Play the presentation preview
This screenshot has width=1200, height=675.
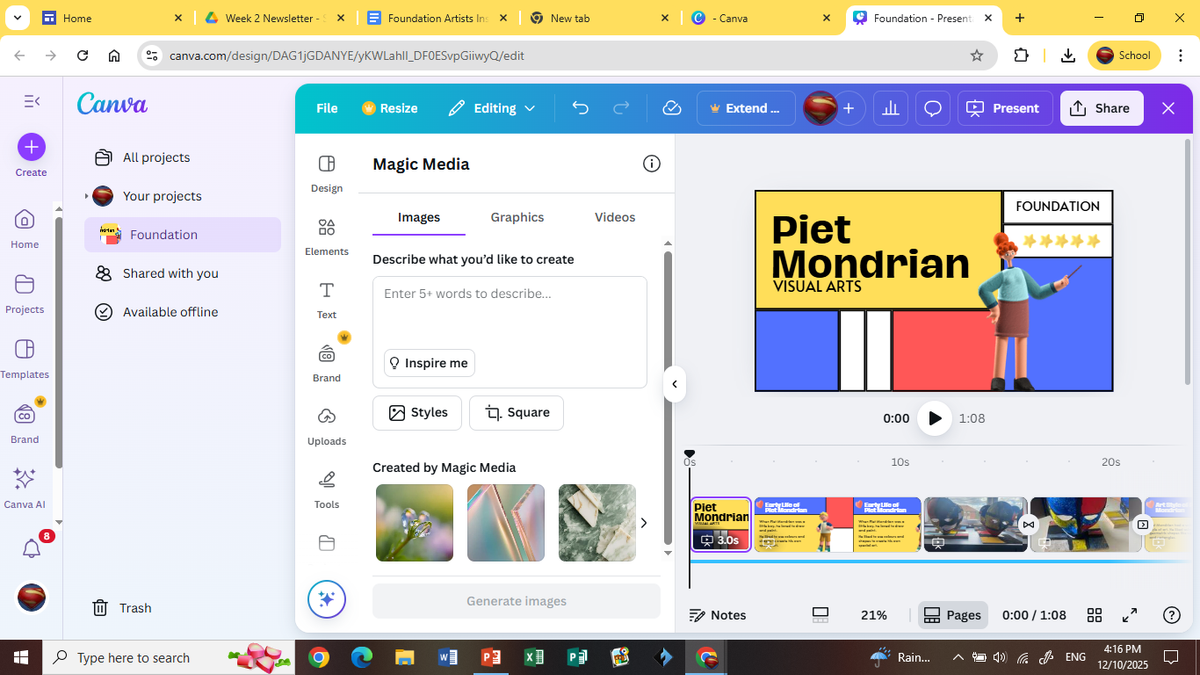coord(934,418)
